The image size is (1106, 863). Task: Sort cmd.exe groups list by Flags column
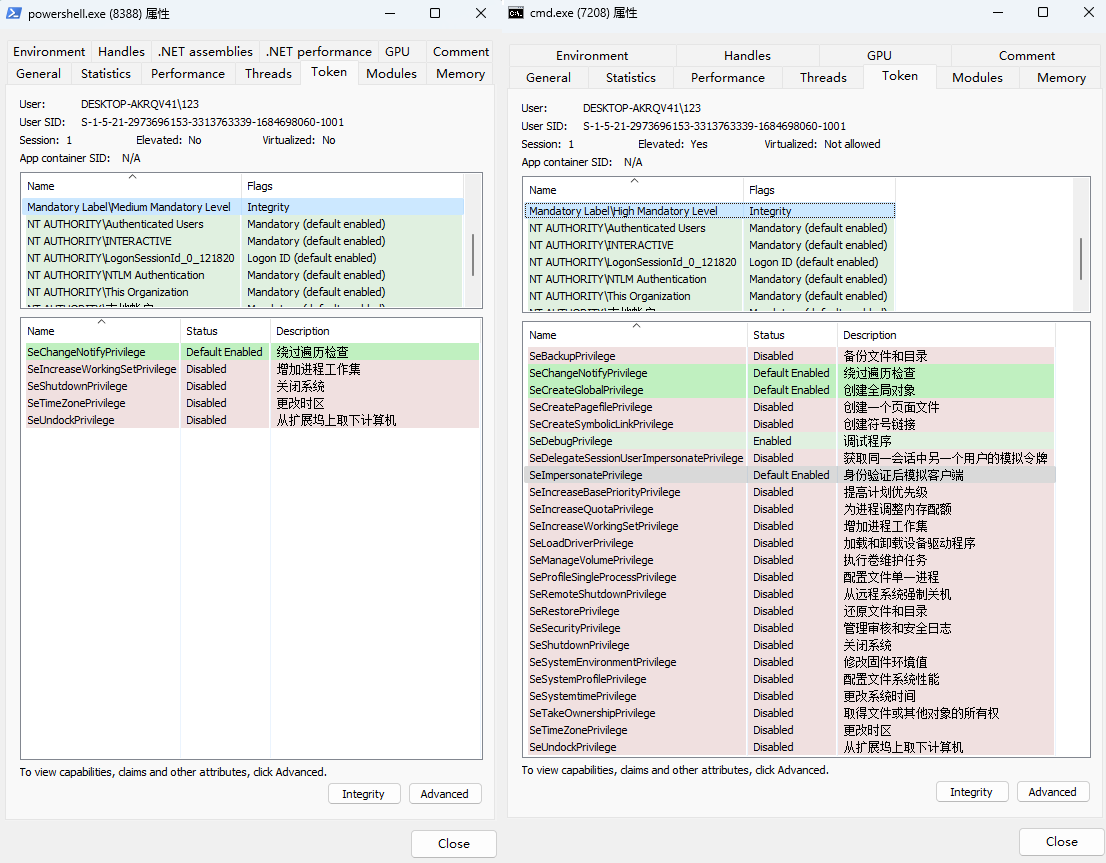click(x=819, y=190)
